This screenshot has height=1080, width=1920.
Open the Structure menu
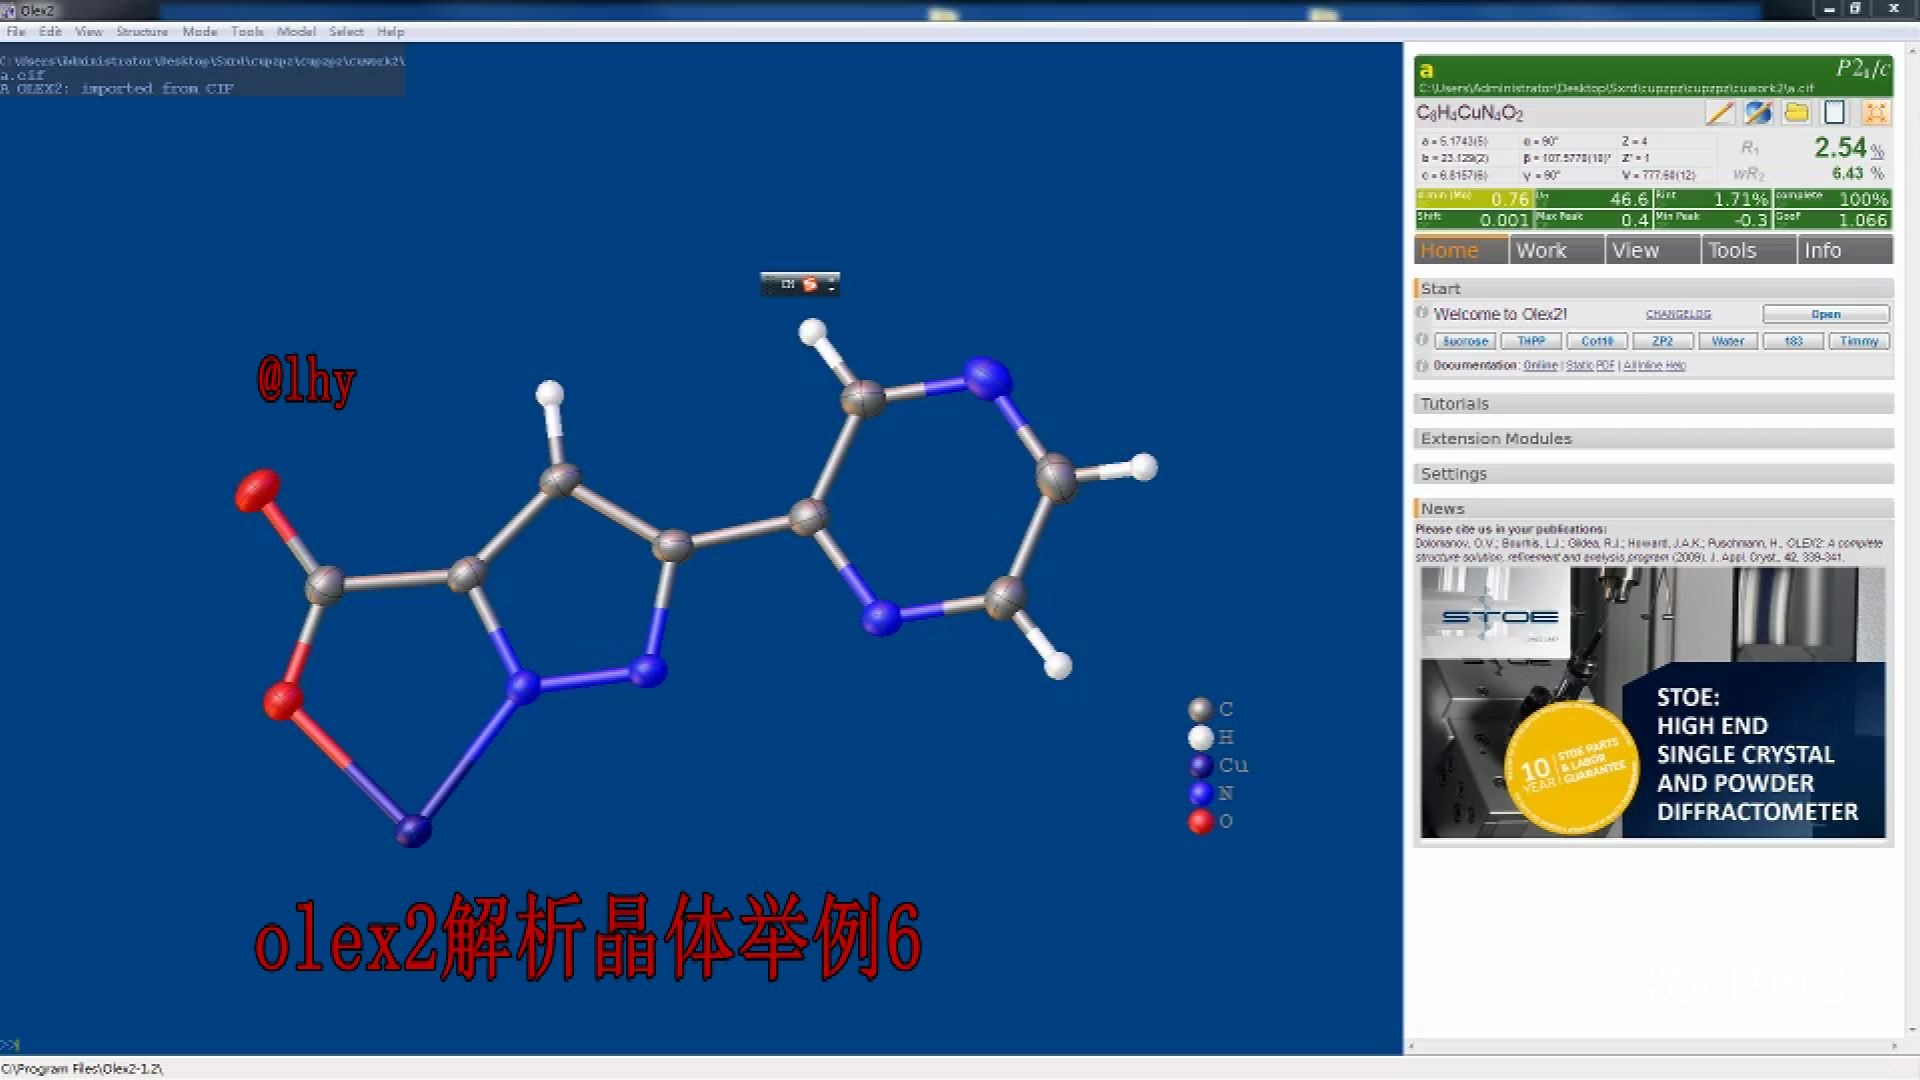141,31
